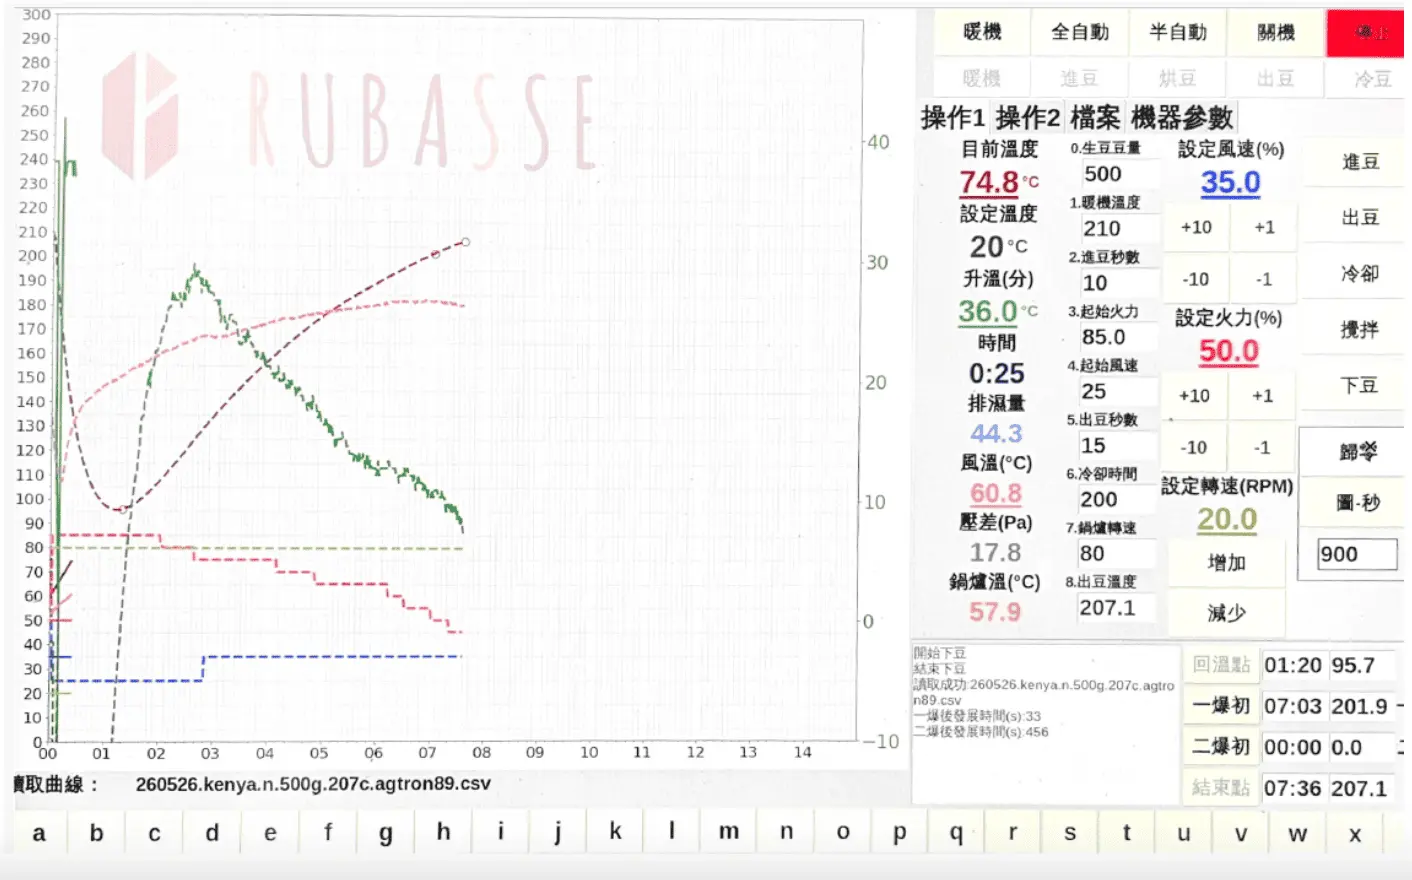This screenshot has width=1412, height=880.
Task: Switch to the 操作2 tab
Action: [1028, 118]
